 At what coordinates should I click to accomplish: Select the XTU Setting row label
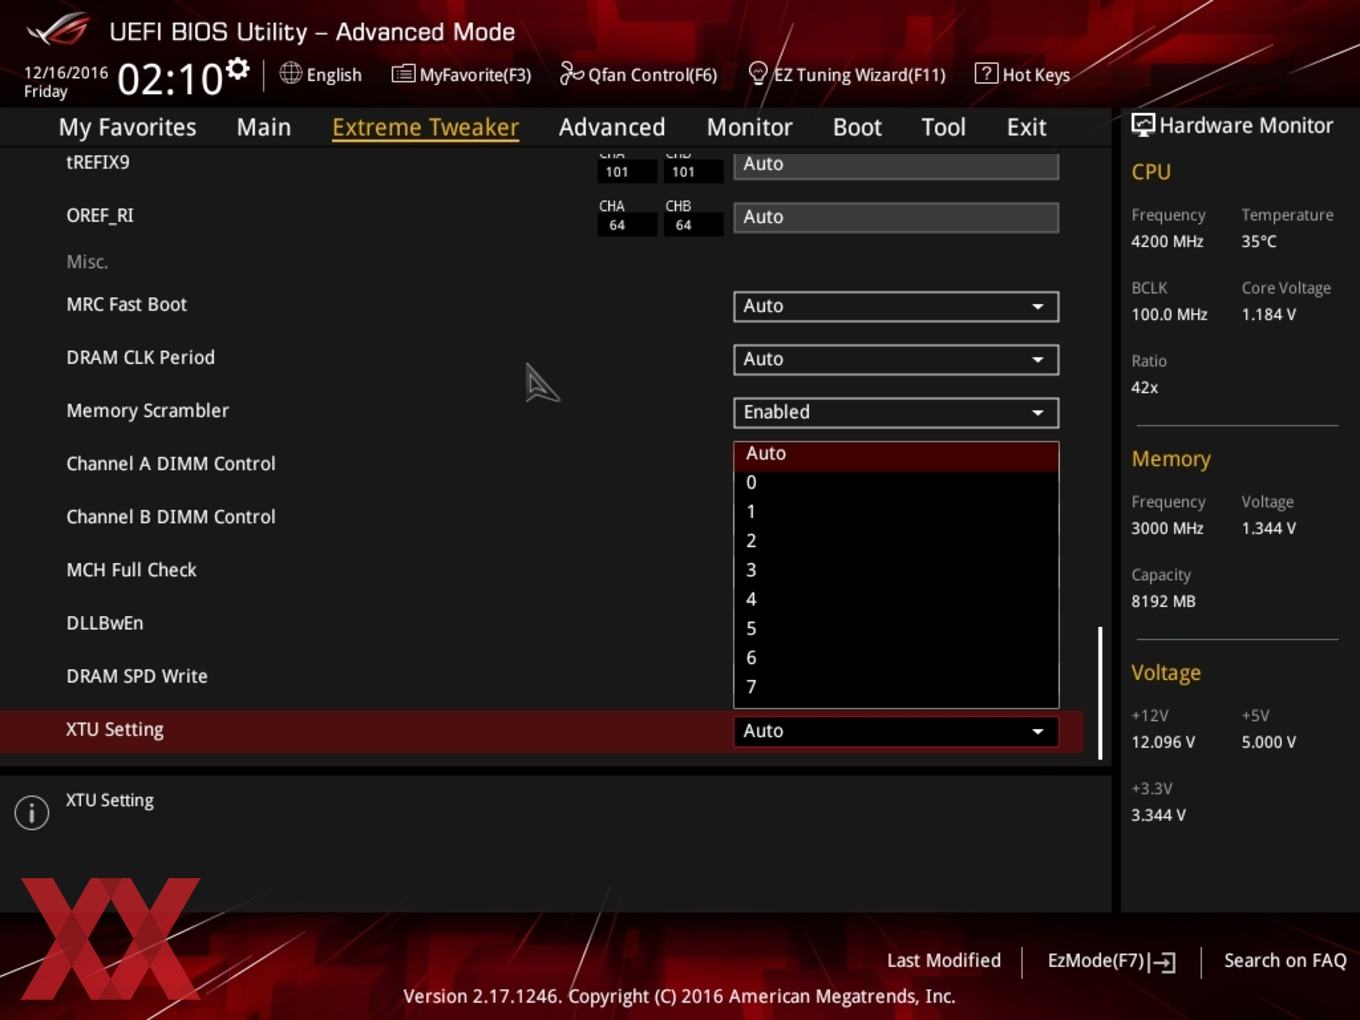pos(115,730)
